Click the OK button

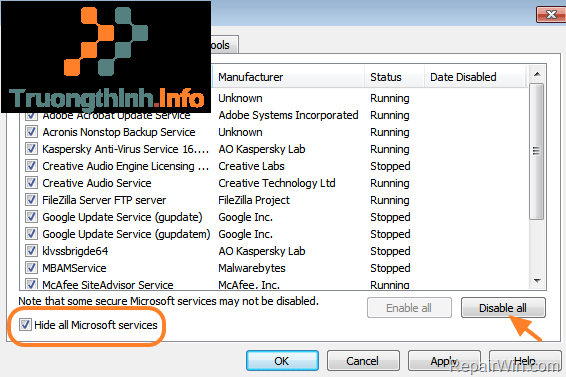(282, 361)
